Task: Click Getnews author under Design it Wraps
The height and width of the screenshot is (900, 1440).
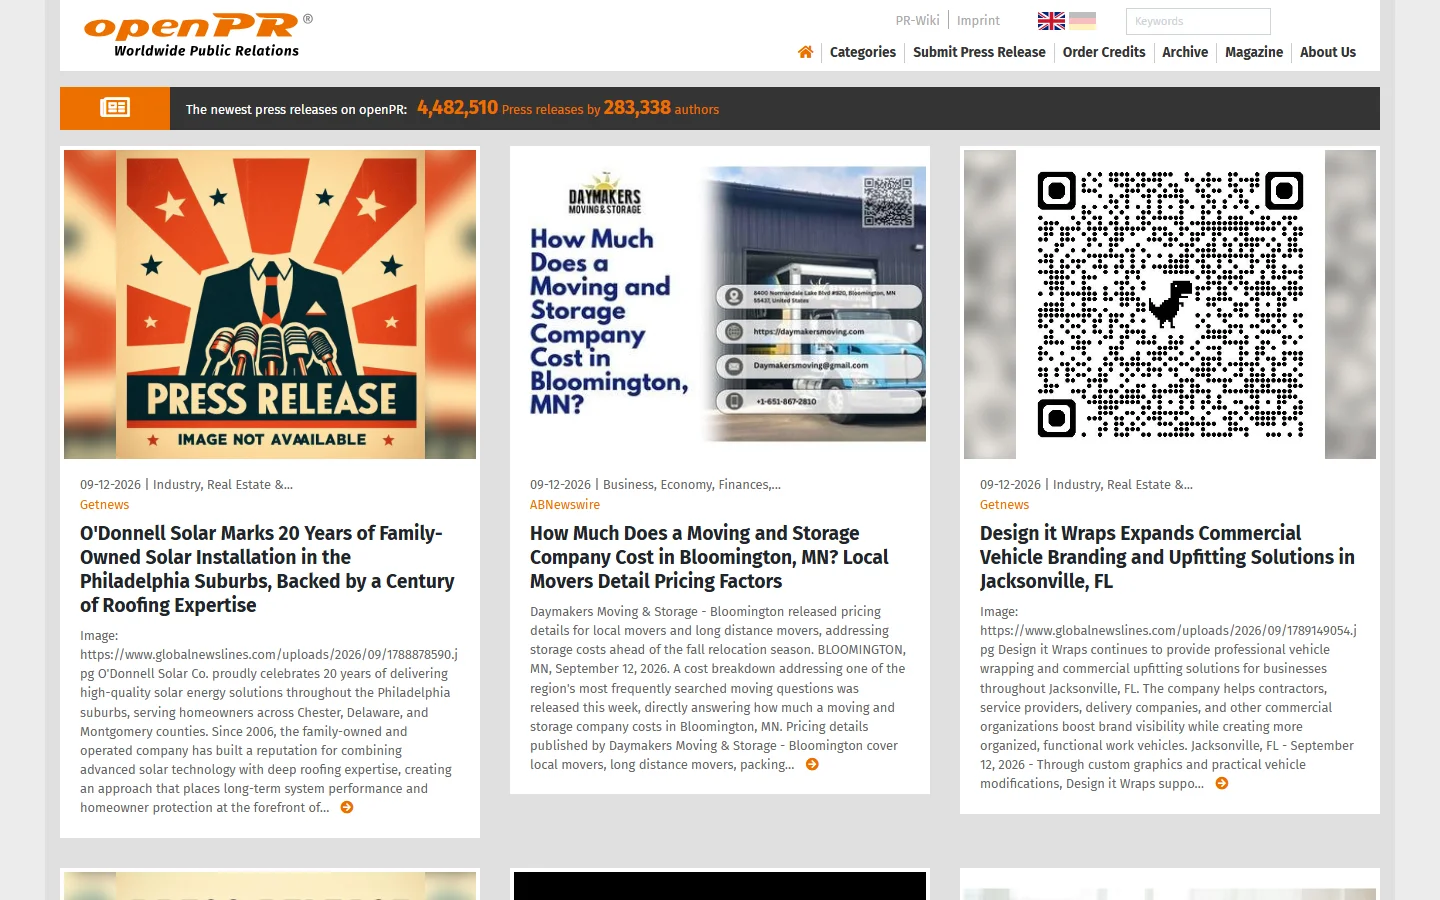Action: (x=1004, y=505)
